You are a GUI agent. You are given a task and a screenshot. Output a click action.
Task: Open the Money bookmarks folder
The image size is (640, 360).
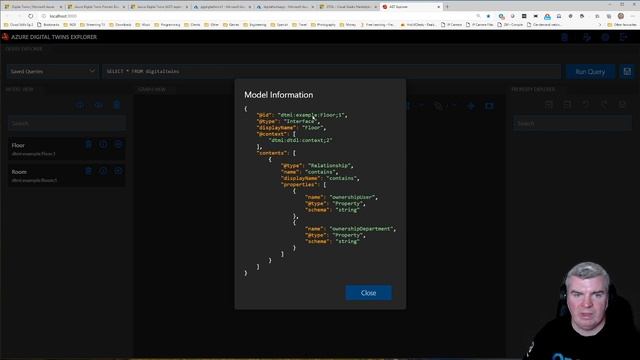coord(348,25)
